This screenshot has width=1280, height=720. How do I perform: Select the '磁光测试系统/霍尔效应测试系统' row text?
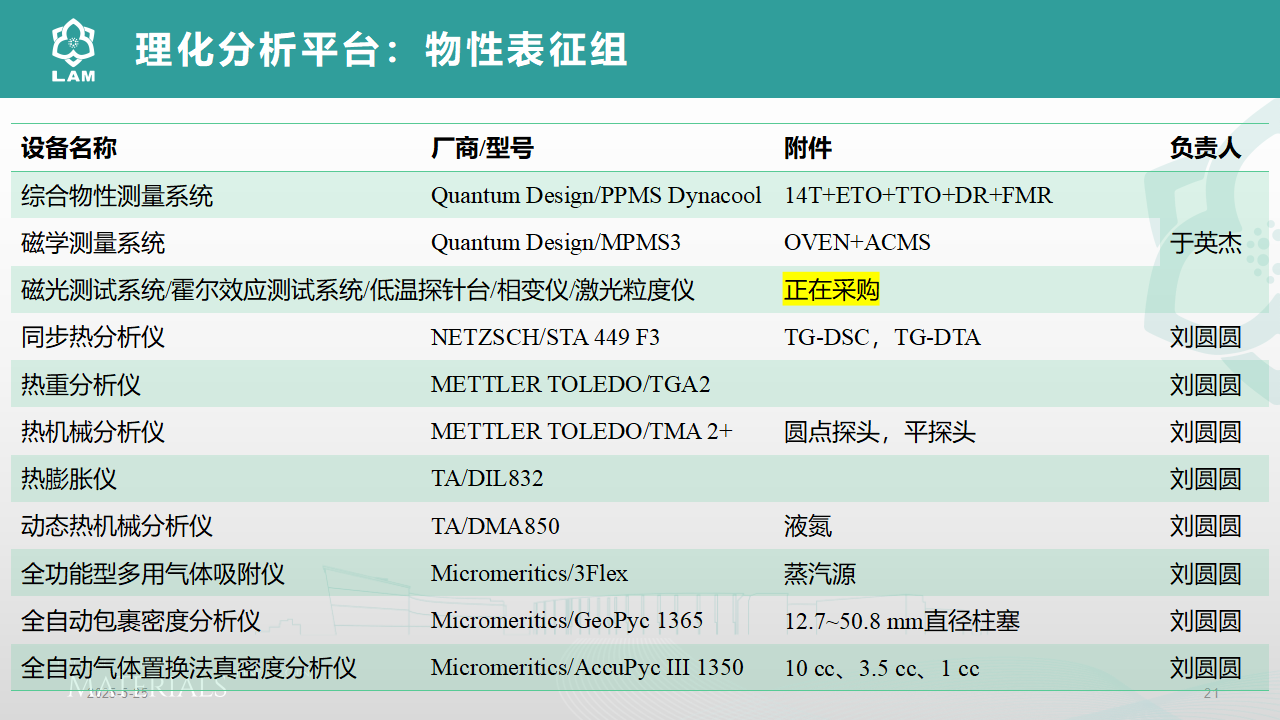tap(357, 290)
